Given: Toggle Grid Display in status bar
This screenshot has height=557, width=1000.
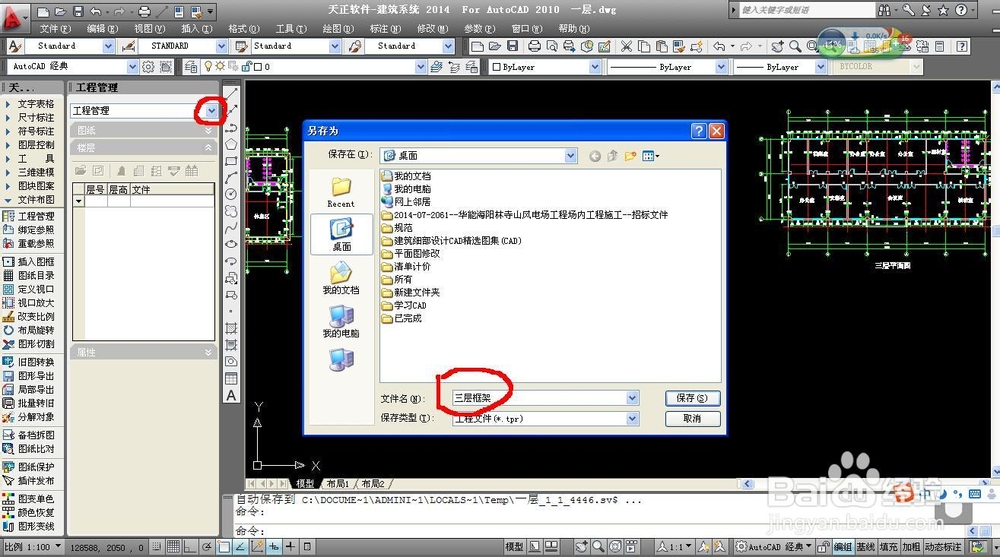Looking at the screenshot, I should pyautogui.click(x=173, y=547).
